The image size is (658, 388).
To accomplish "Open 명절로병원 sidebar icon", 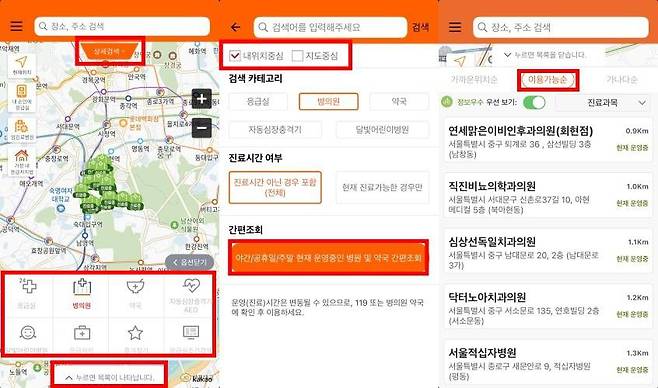I will (x=21, y=126).
